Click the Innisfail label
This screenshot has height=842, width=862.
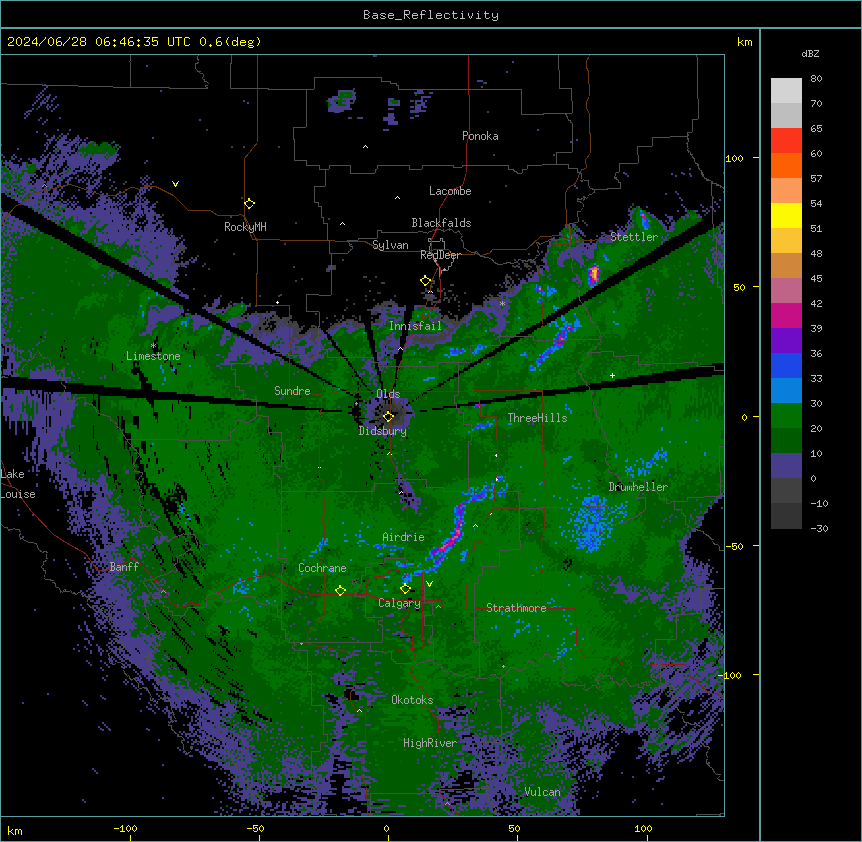(415, 326)
